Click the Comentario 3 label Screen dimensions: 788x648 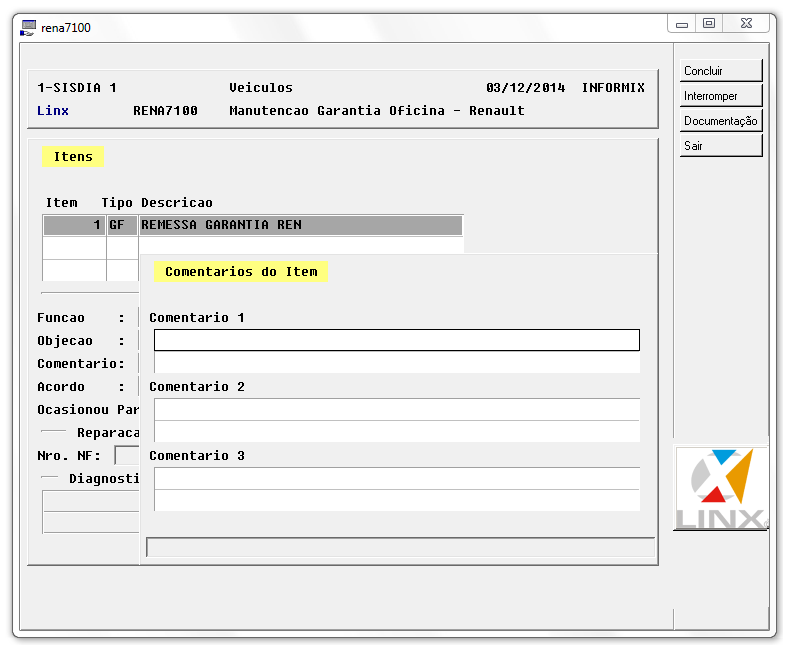pyautogui.click(x=197, y=455)
